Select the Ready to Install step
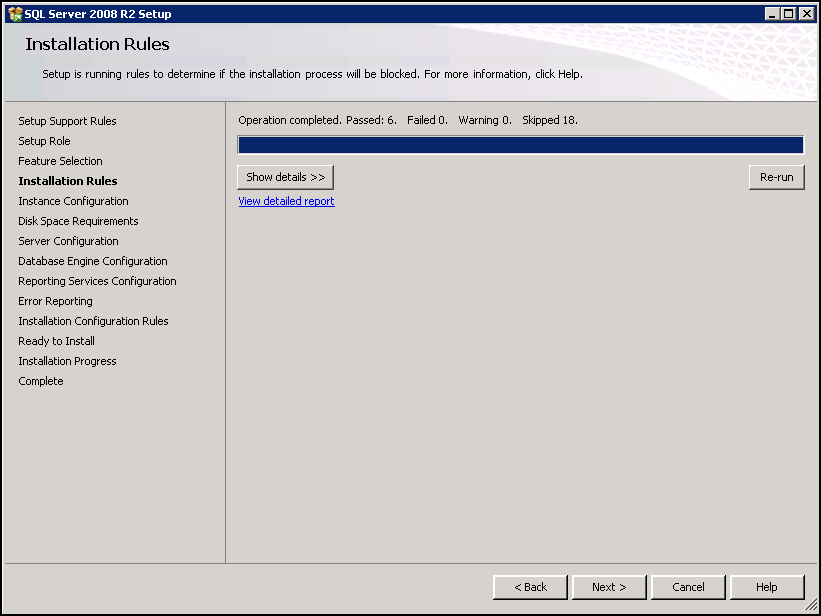 pyautogui.click(x=56, y=340)
